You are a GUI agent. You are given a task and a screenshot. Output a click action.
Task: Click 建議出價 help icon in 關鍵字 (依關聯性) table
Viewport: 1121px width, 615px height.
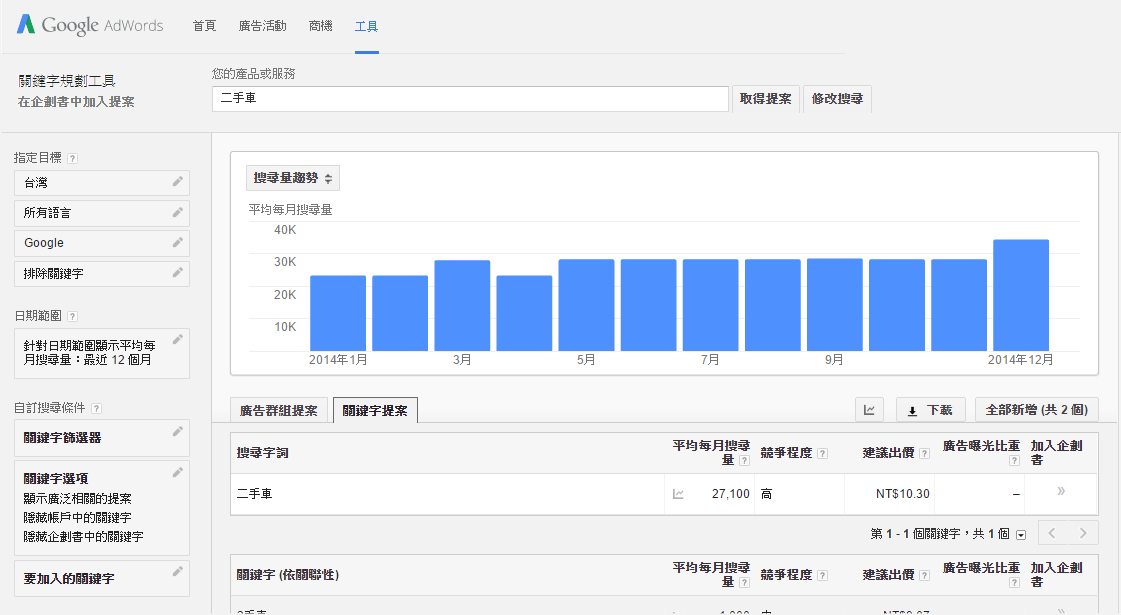[924, 575]
